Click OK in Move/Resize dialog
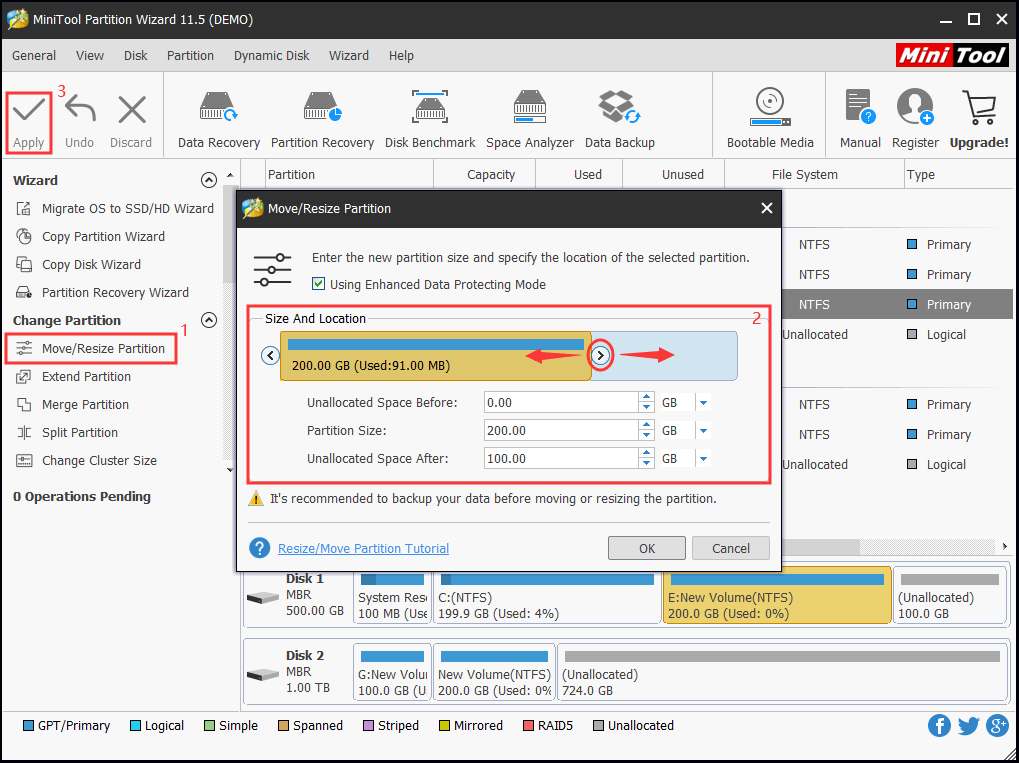Viewport: 1019px width, 763px height. point(647,548)
